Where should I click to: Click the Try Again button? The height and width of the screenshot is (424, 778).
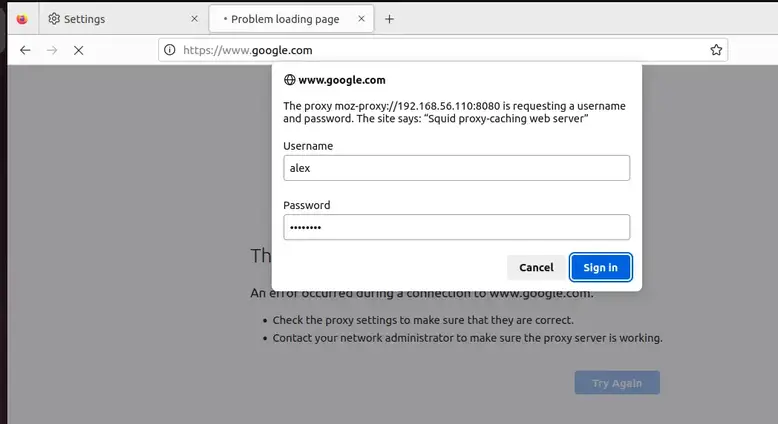pos(617,383)
